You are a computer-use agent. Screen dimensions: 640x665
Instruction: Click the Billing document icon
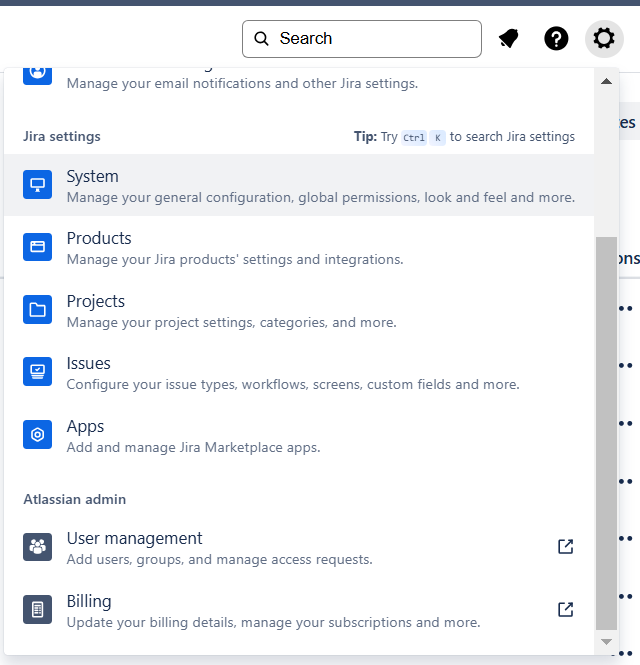tap(37, 609)
